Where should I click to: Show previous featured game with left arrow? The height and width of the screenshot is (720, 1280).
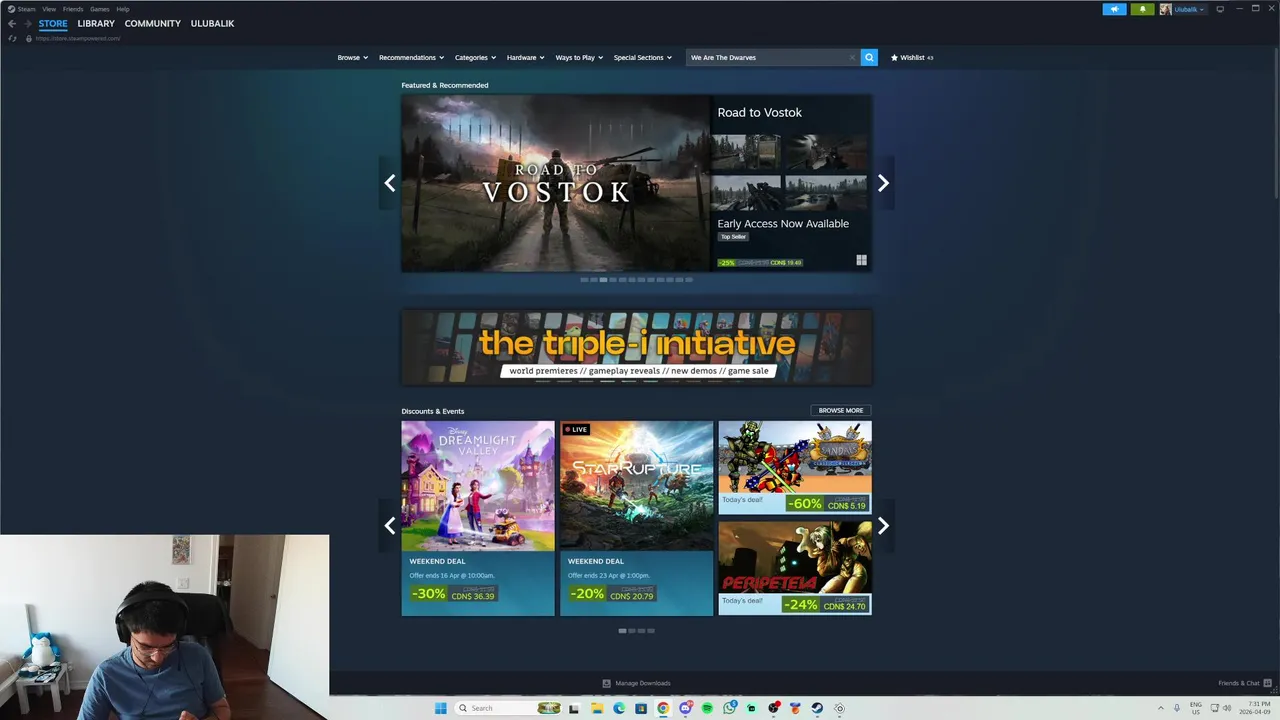(390, 182)
